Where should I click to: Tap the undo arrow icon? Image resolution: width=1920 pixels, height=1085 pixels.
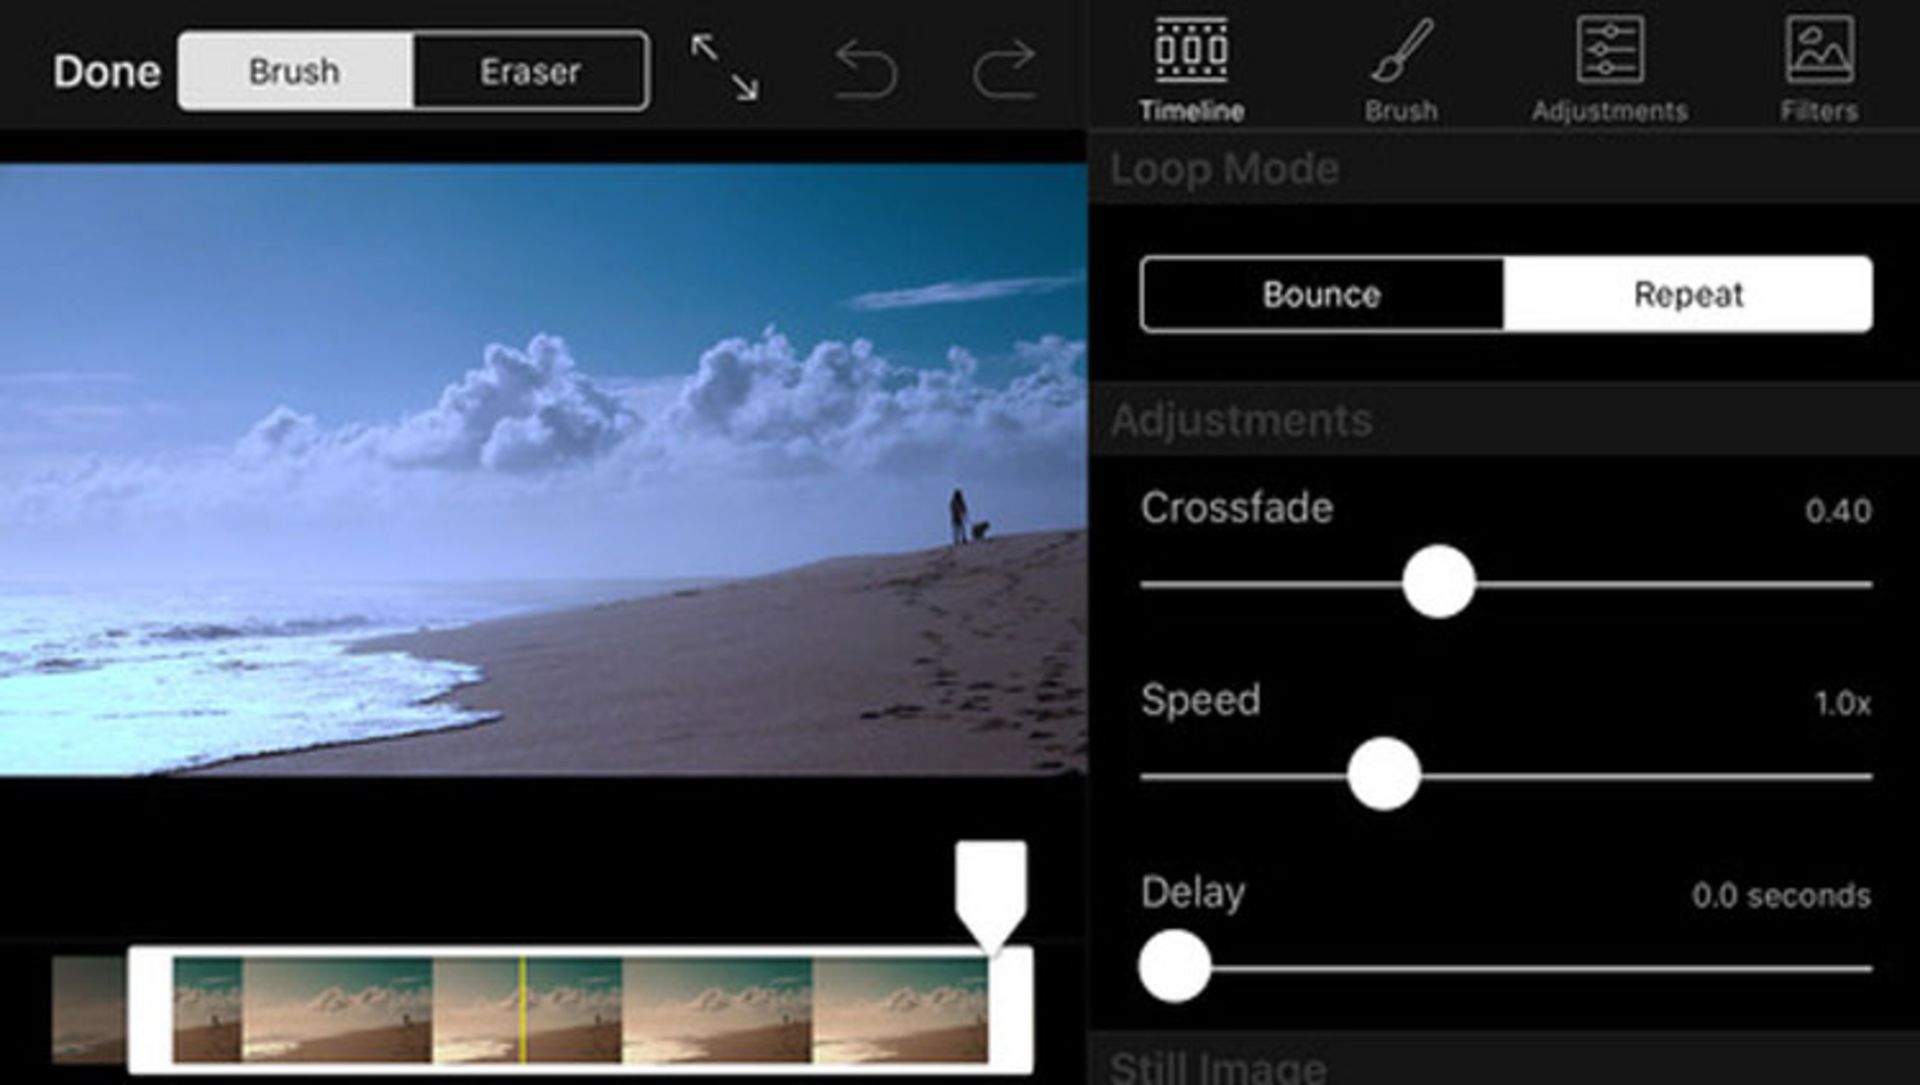coord(866,70)
